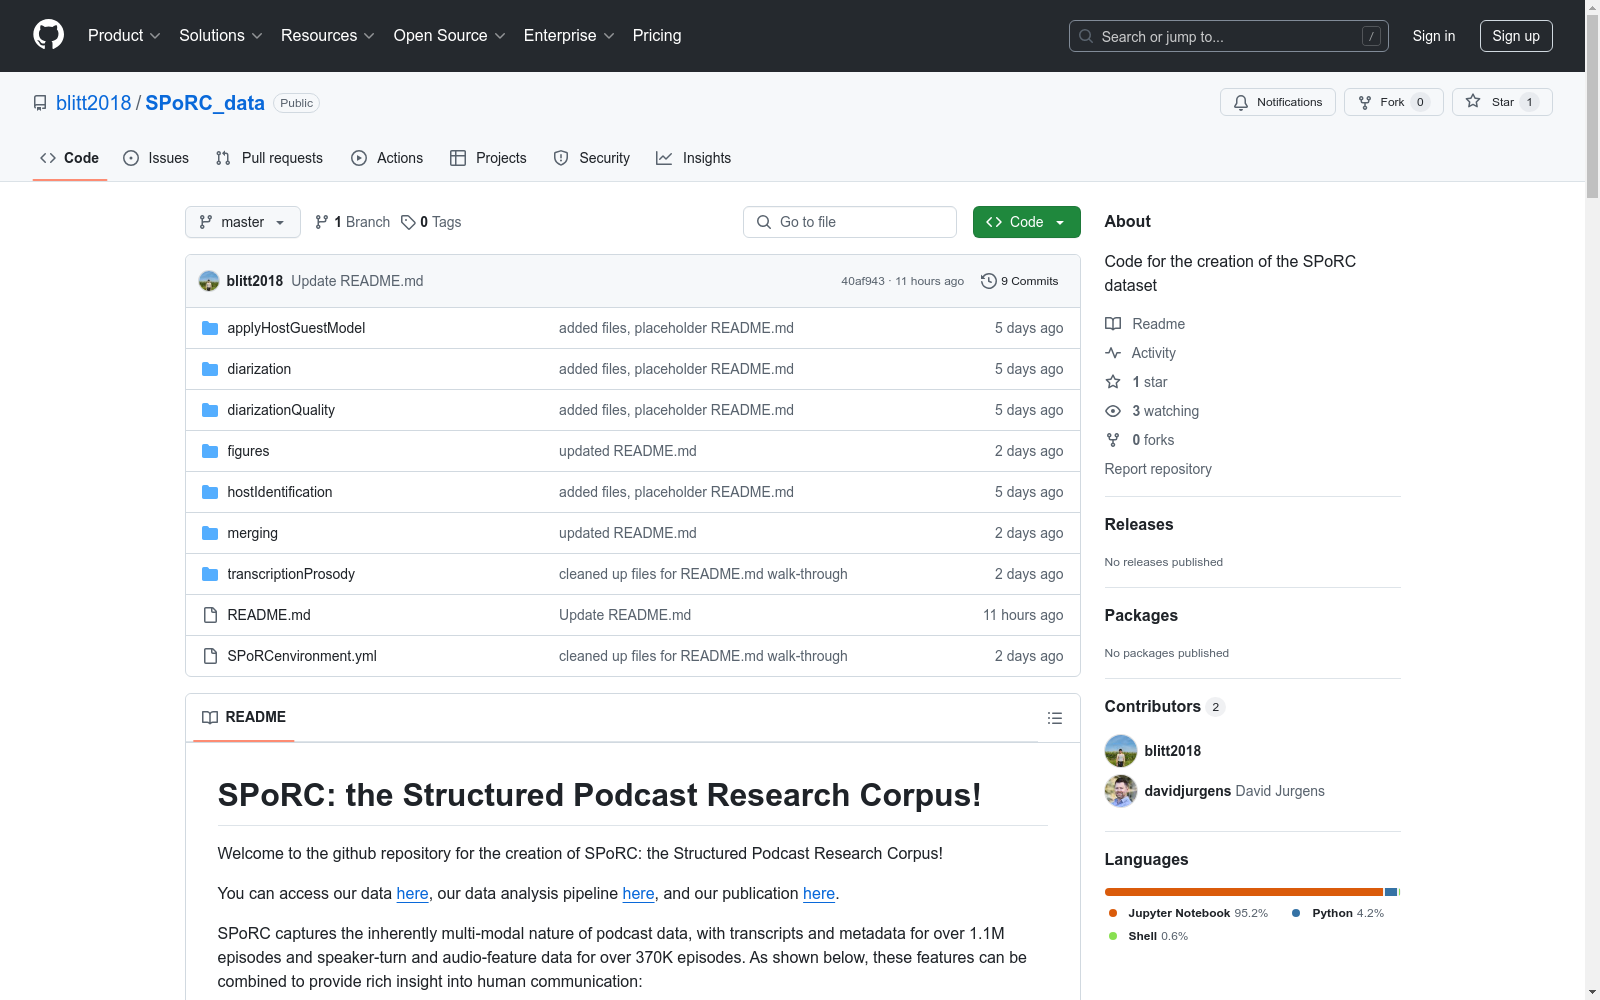Click the Notifications bell button
The height and width of the screenshot is (1000, 1600).
(1277, 102)
